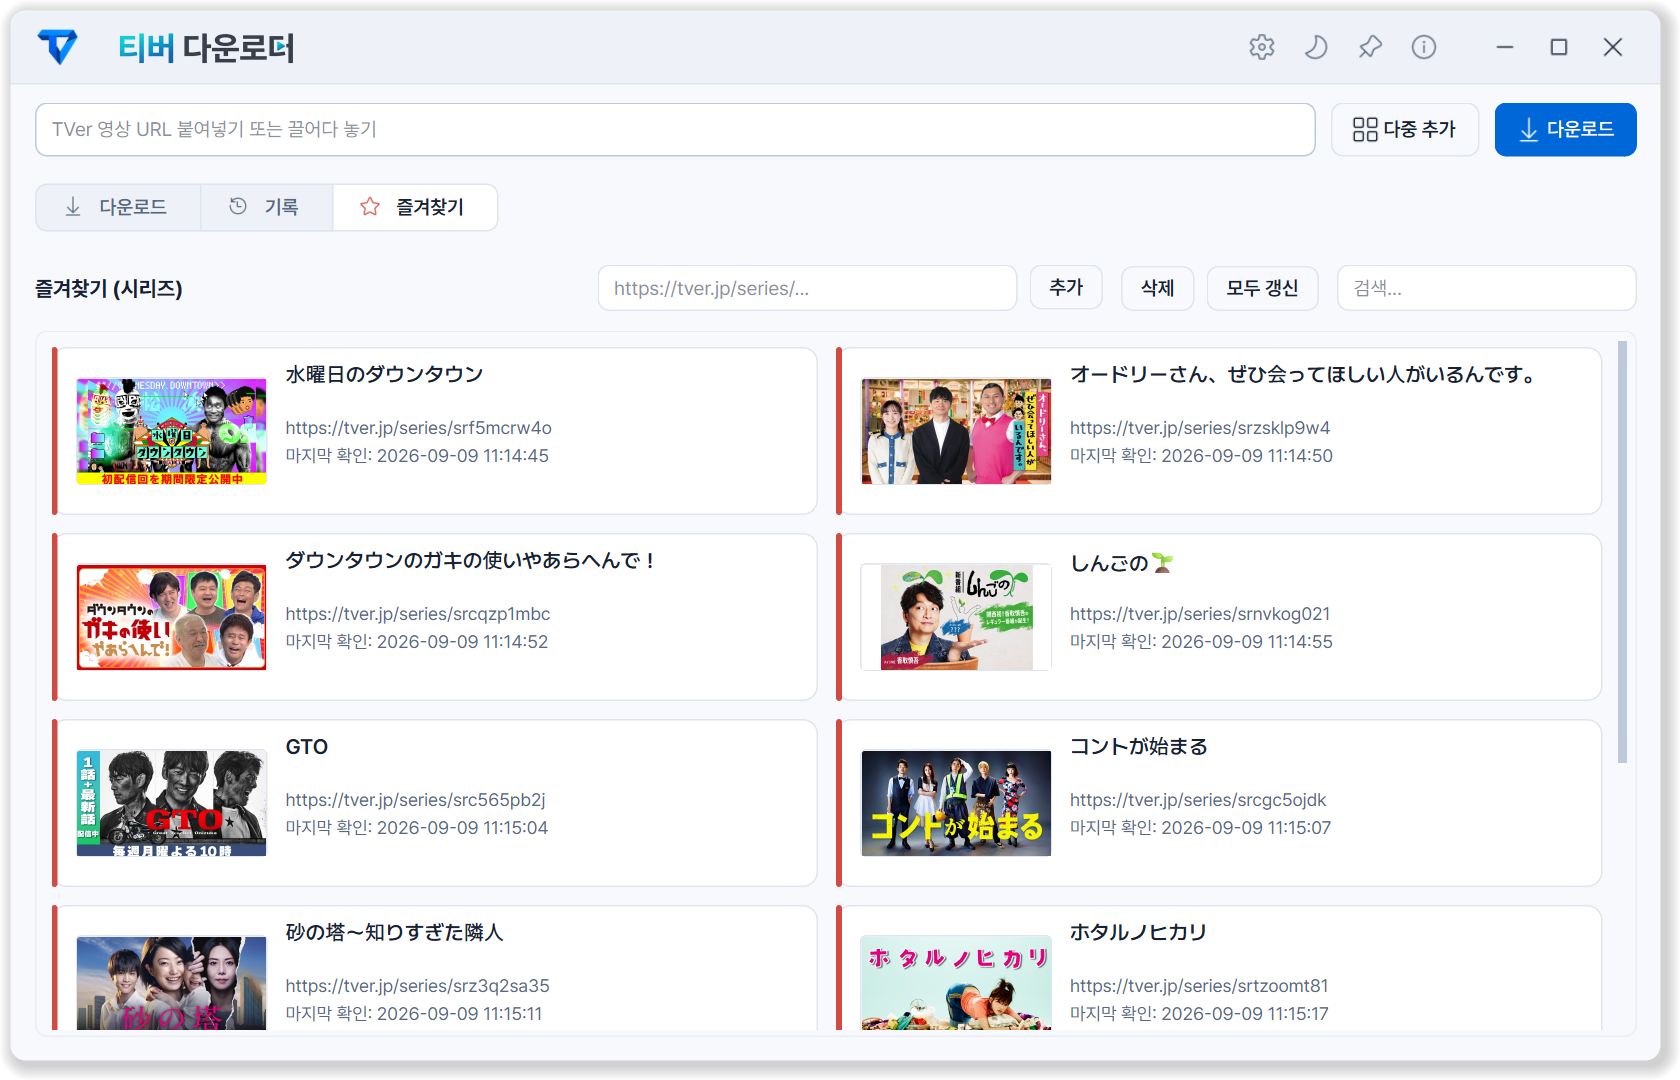
Task: Open the コントが始まる thumbnail
Action: [956, 803]
